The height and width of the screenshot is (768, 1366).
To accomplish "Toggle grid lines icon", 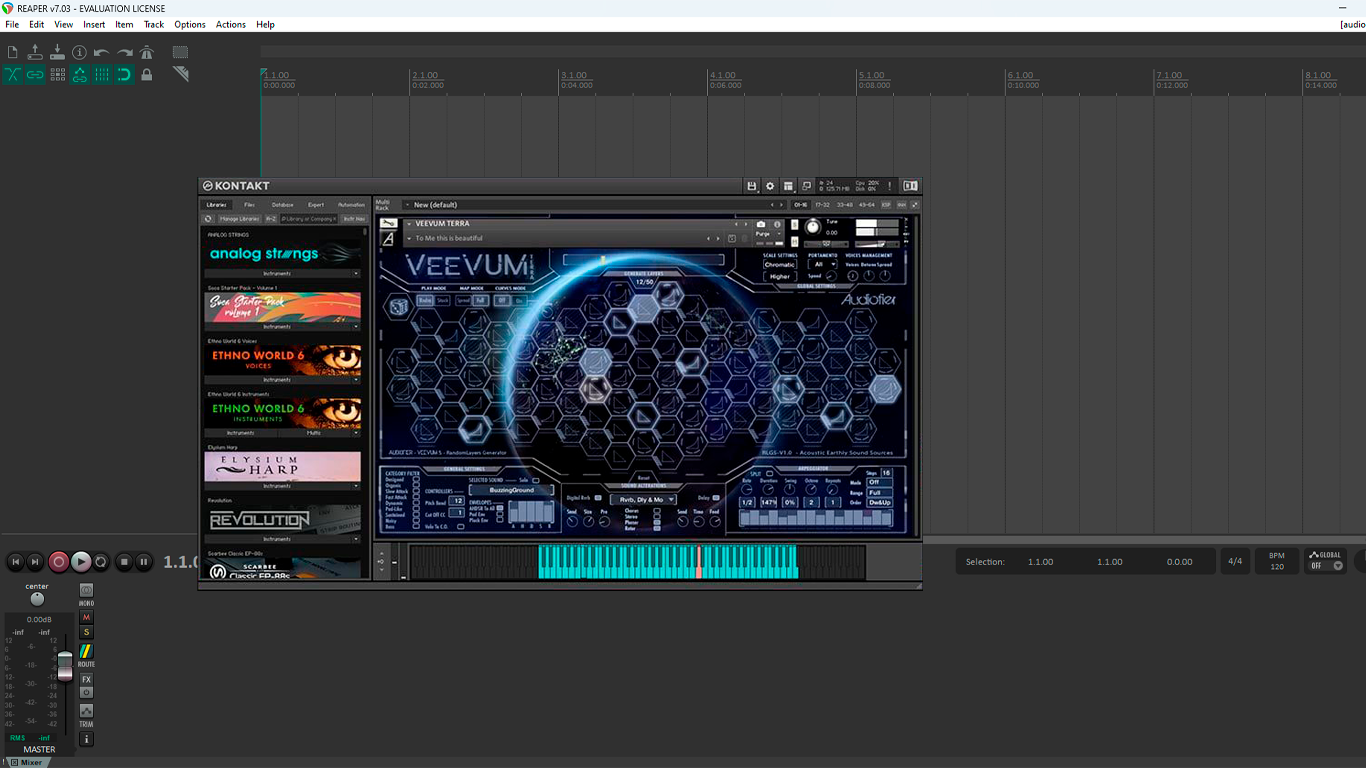I will 101,74.
